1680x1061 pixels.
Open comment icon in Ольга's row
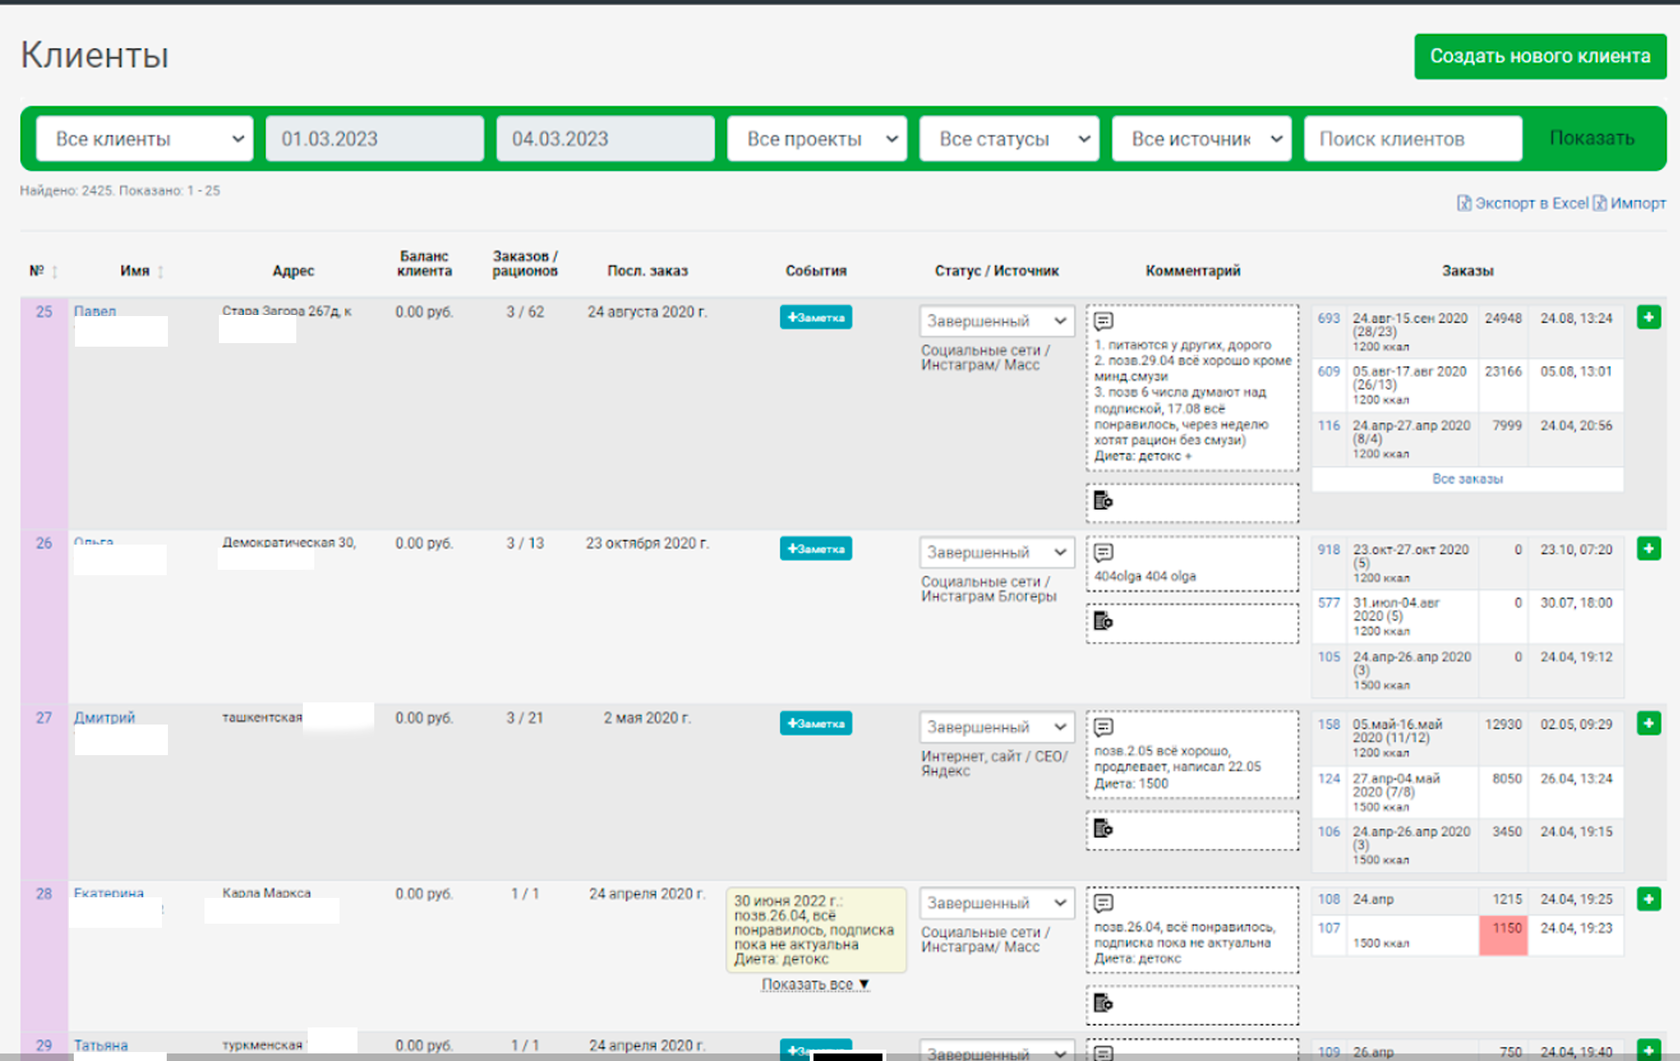pyautogui.click(x=1104, y=552)
